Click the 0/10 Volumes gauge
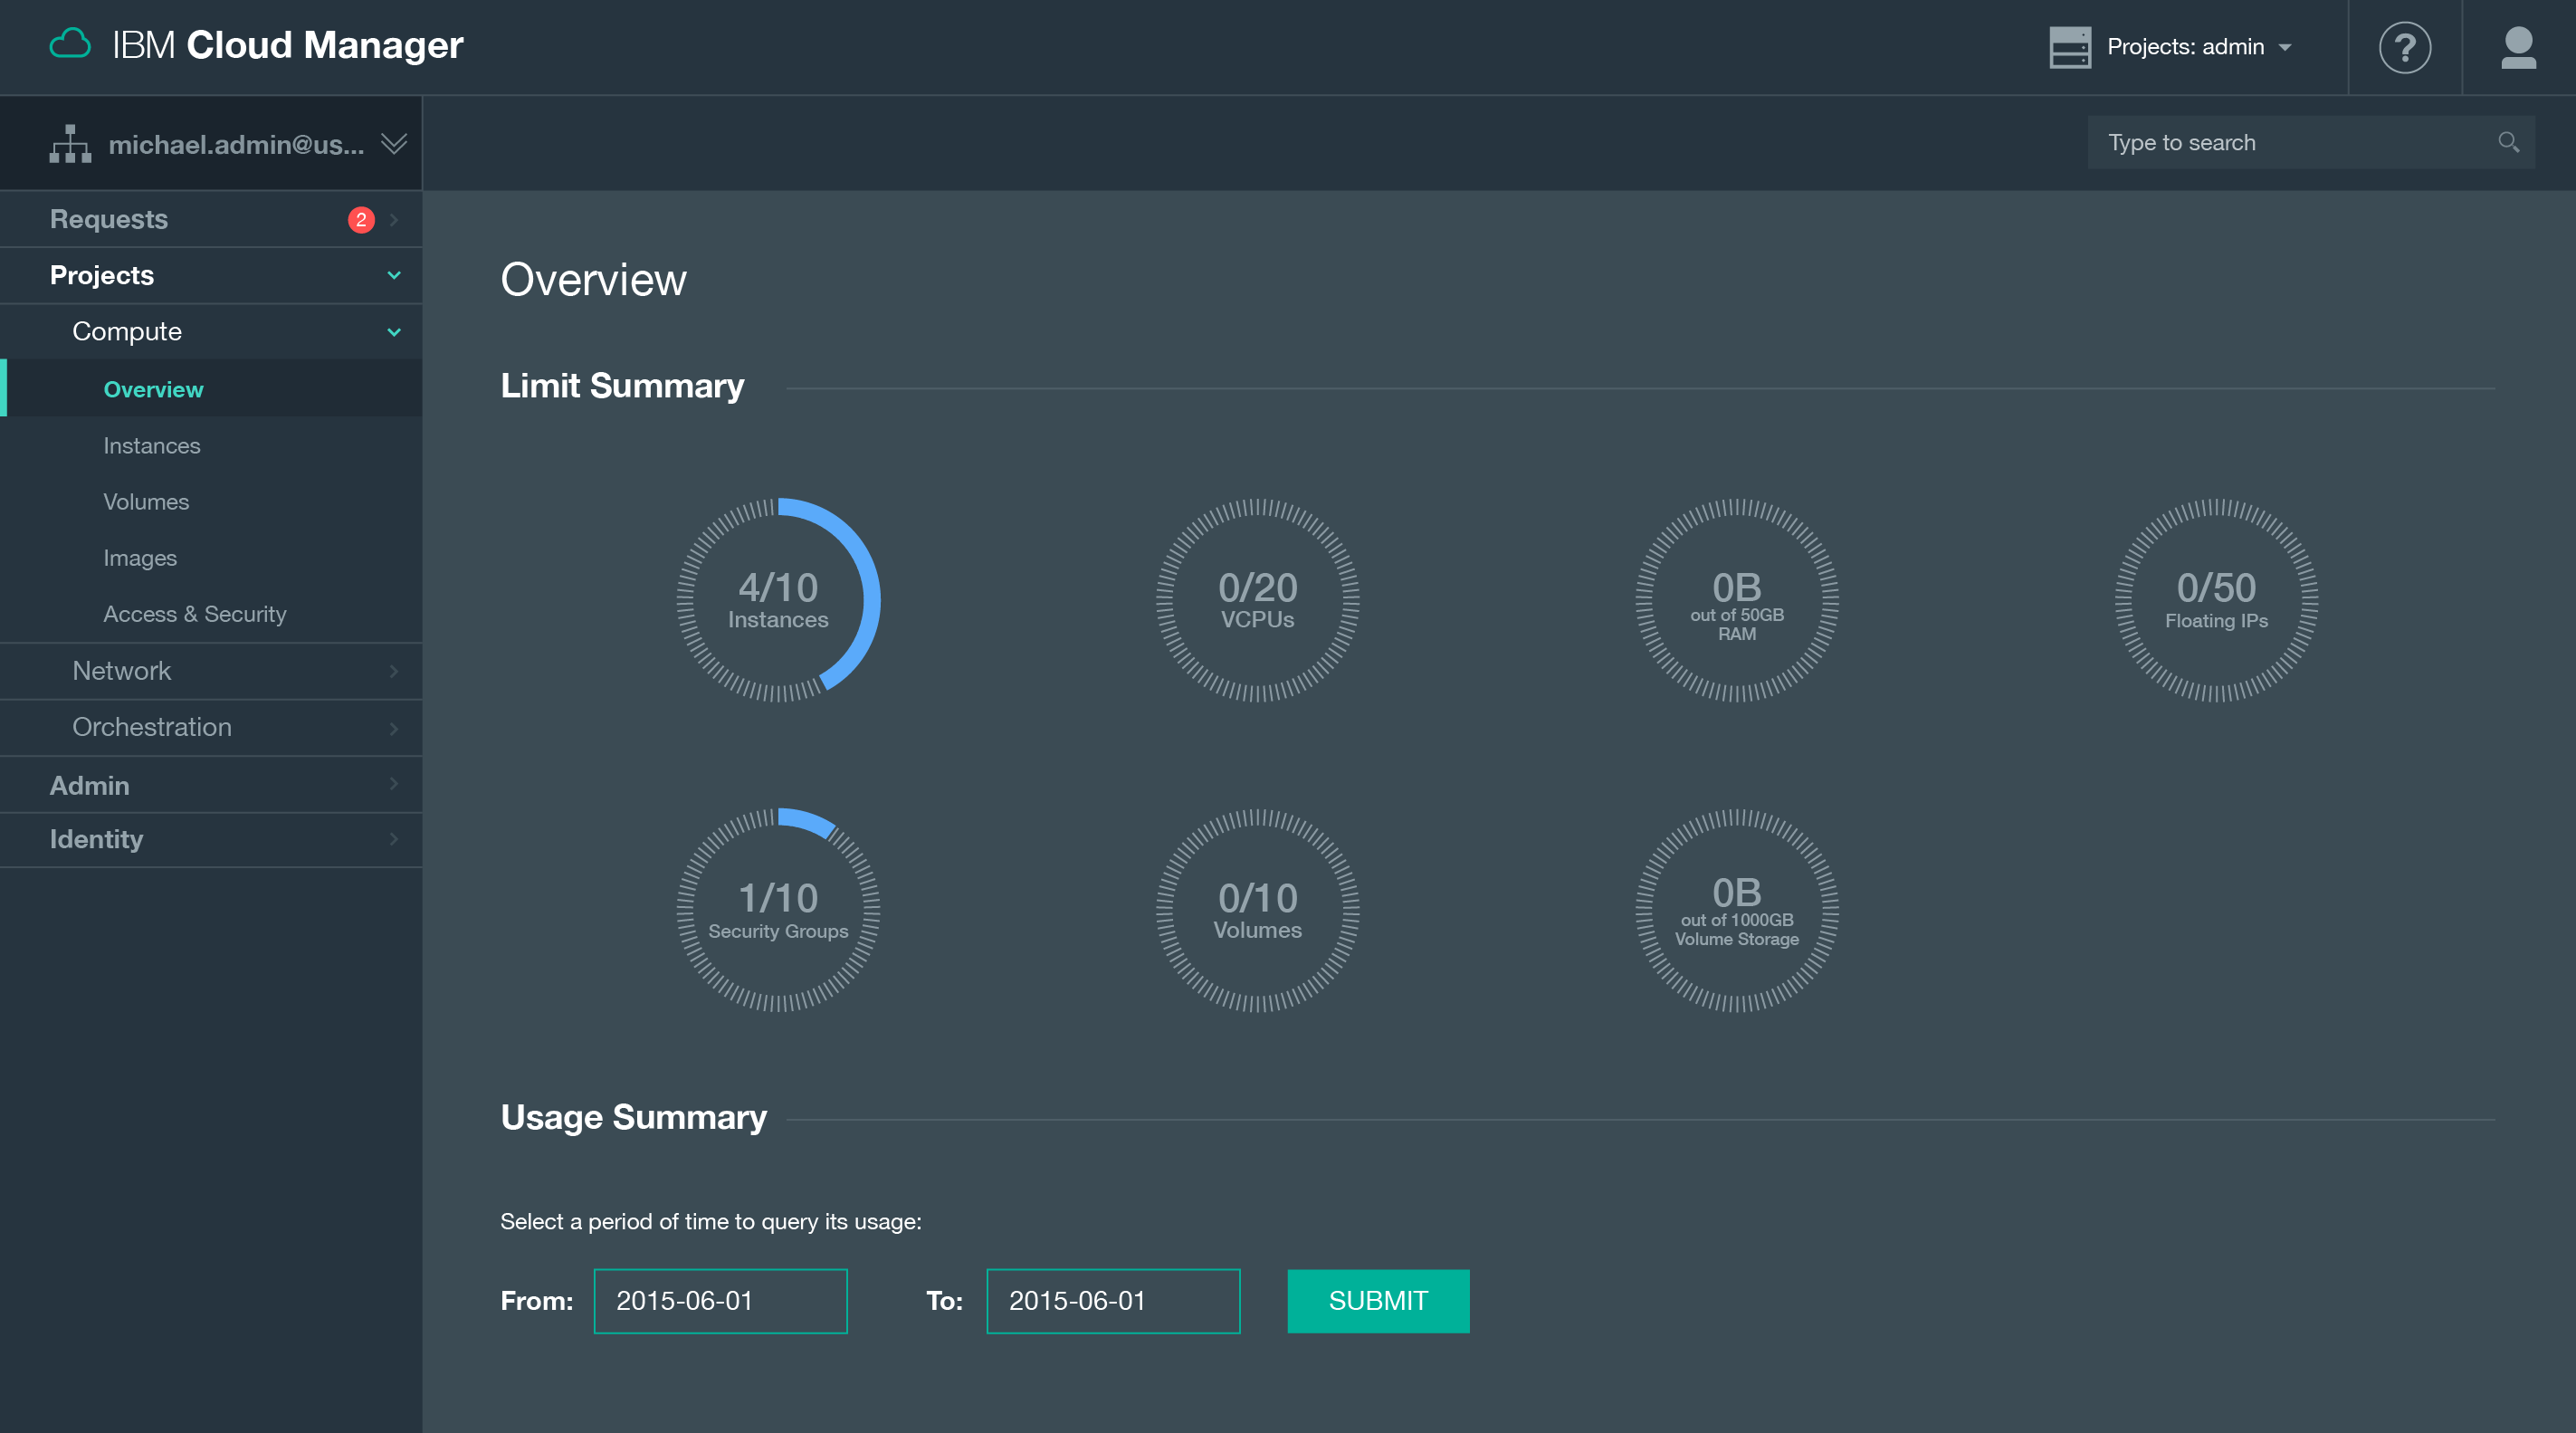The width and height of the screenshot is (2576, 1433). [1257, 910]
